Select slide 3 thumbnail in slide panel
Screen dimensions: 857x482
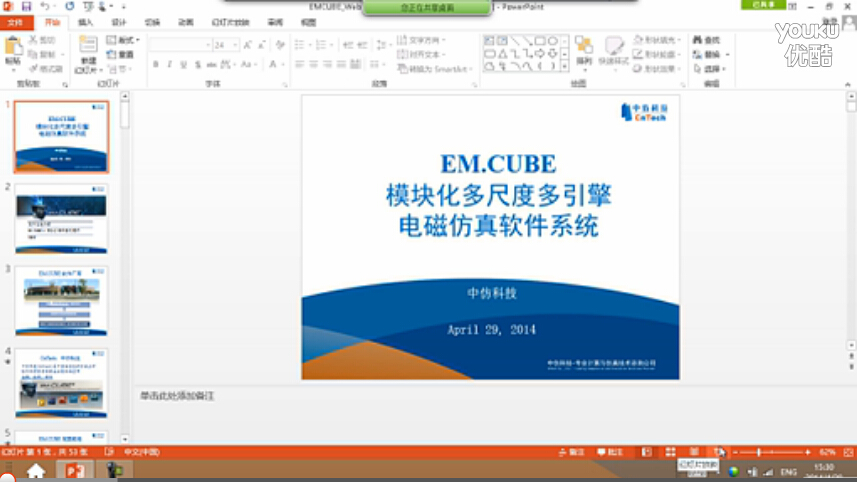pos(61,301)
